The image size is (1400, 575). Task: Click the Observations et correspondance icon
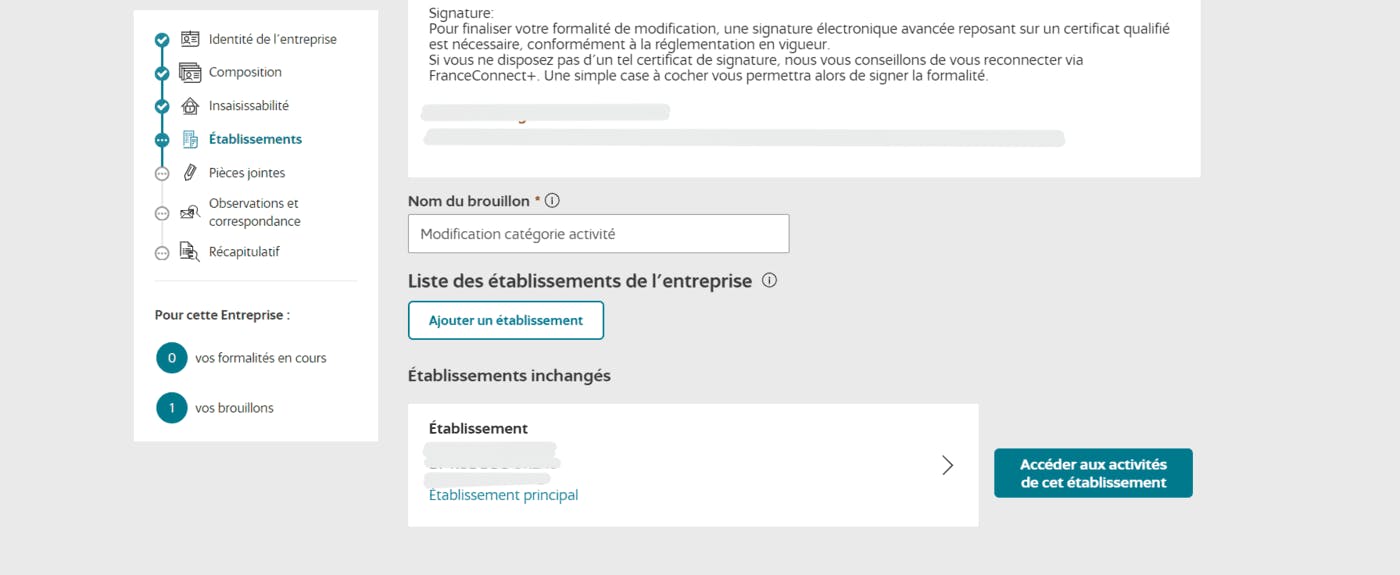(190, 212)
